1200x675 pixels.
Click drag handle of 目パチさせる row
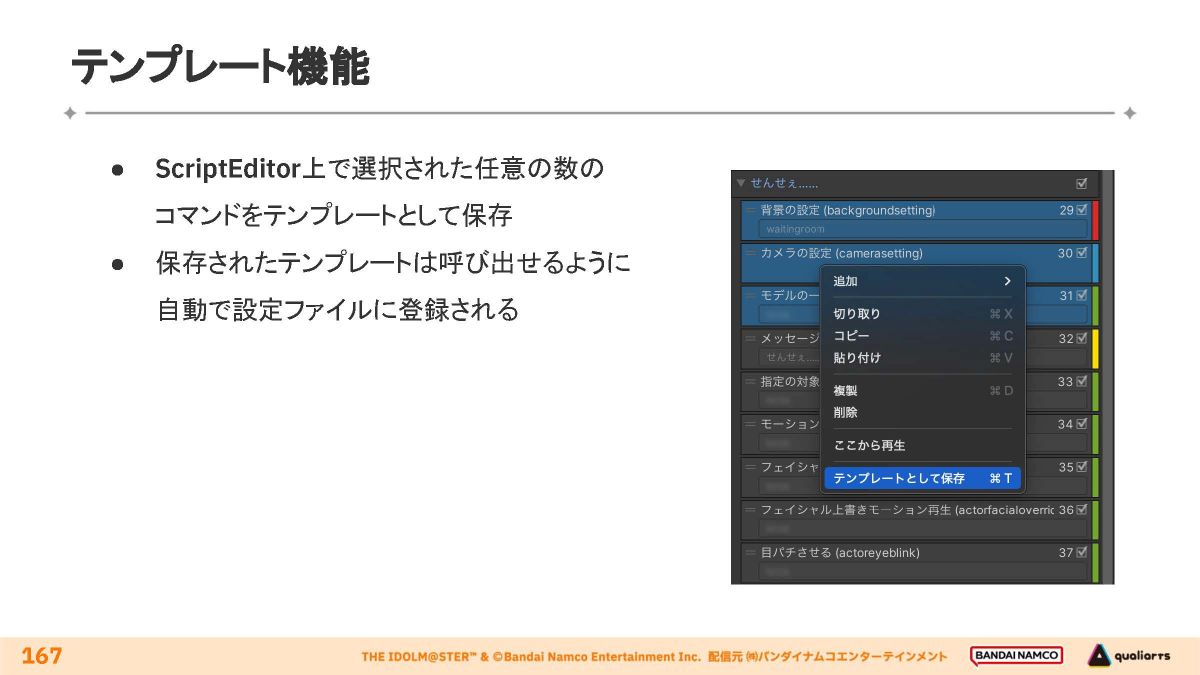pyautogui.click(x=750, y=553)
